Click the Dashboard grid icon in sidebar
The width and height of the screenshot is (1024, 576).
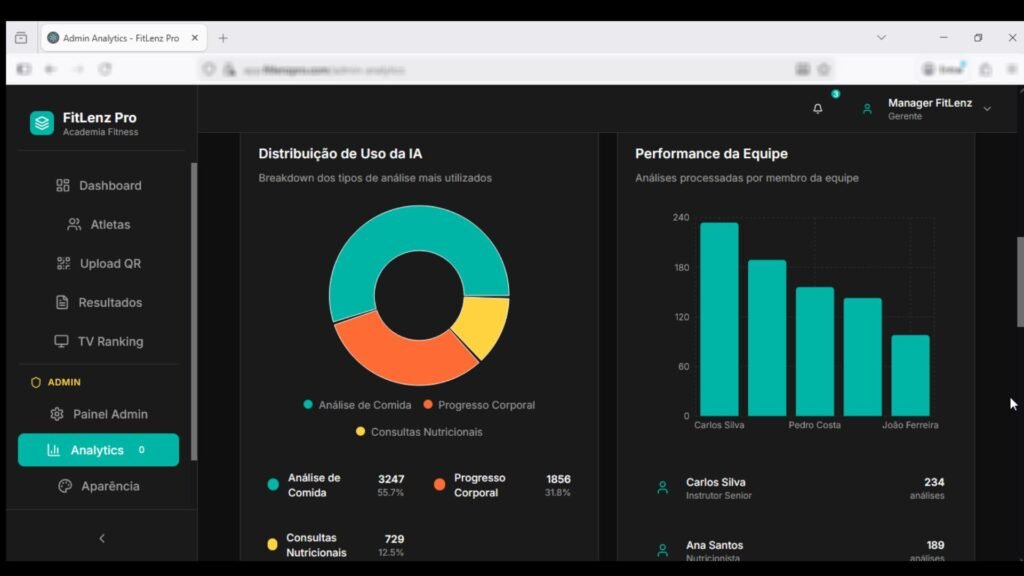[63, 185]
